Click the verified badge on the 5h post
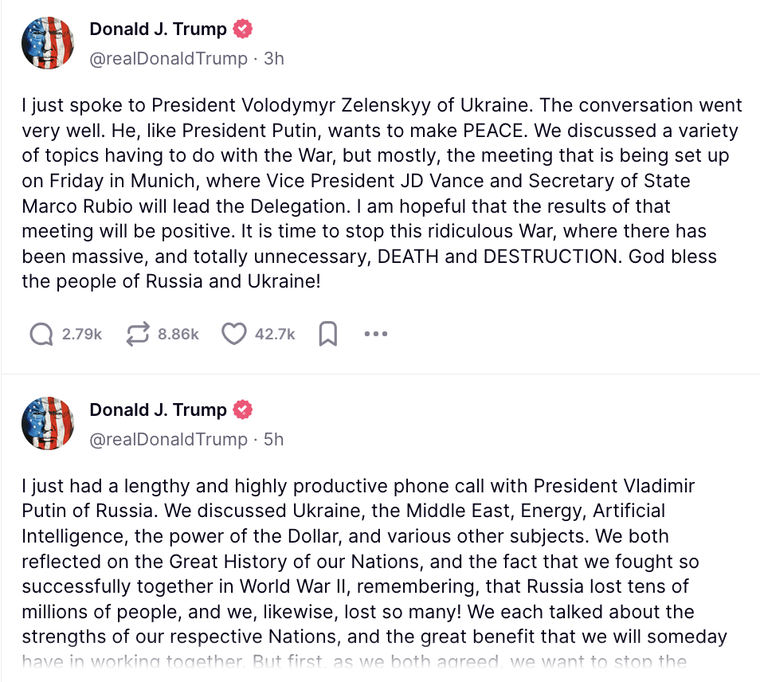This screenshot has height=682, width=760. point(243,410)
